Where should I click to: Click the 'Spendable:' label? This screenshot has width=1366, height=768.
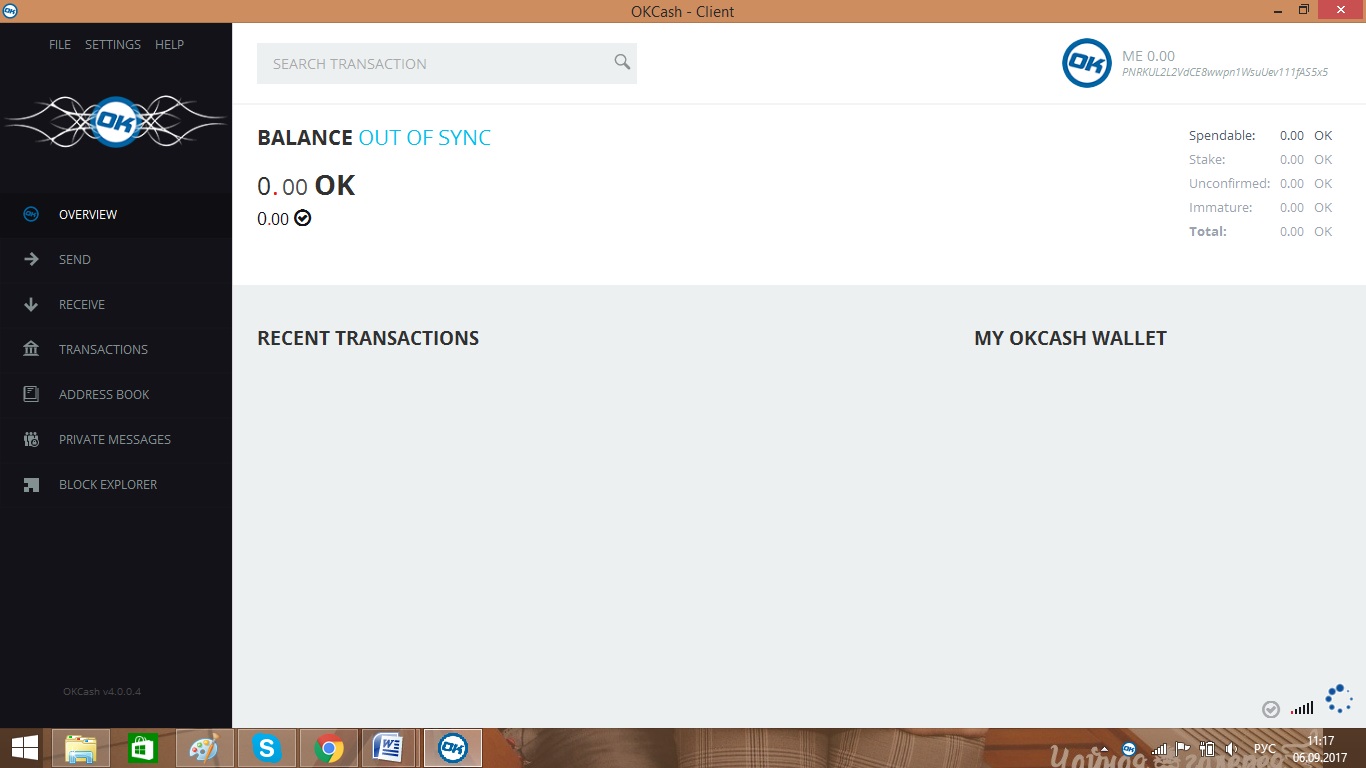1222,136
